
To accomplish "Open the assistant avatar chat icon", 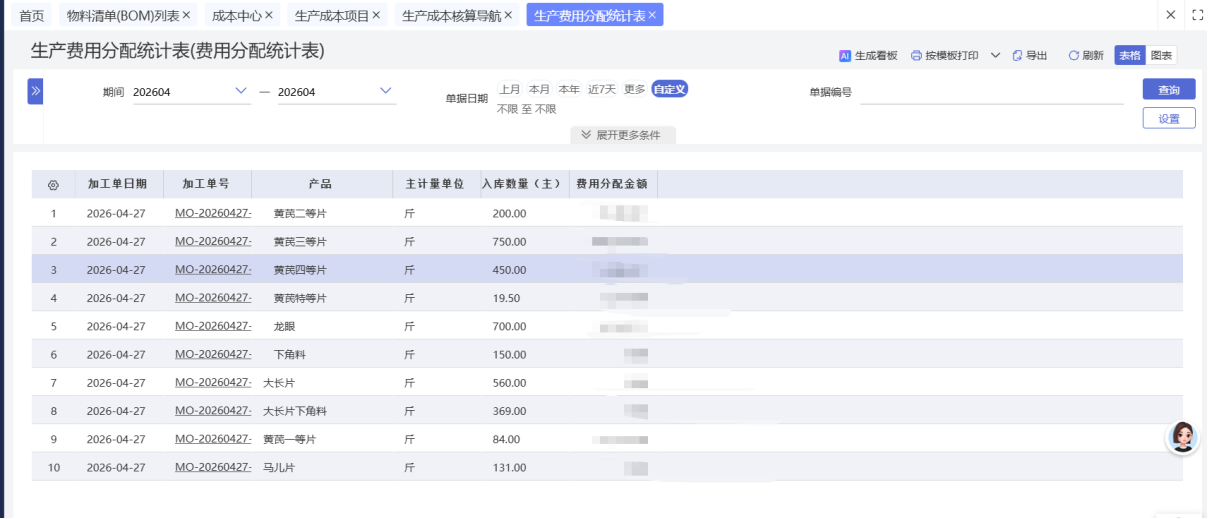I will [x=1183, y=437].
